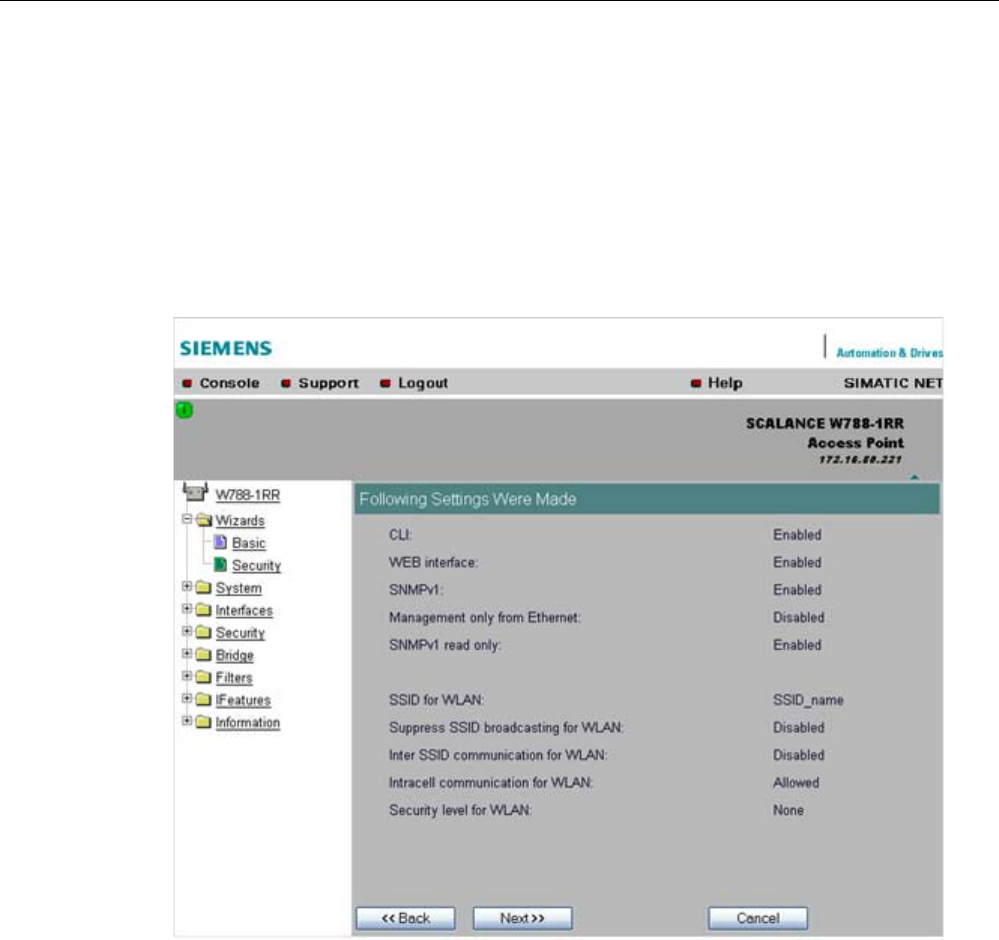Open the System link
This screenshot has width=999, height=940.
239,588
